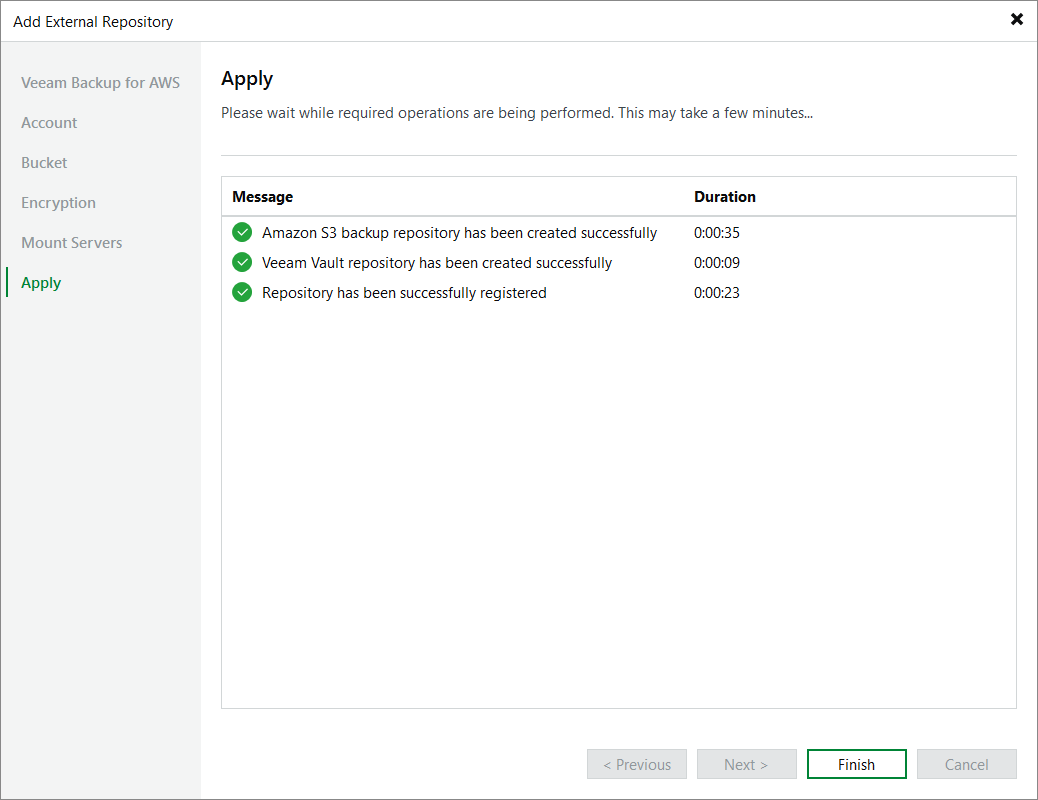
Task: Close the Add External Repository dialog
Action: pos(1017,19)
